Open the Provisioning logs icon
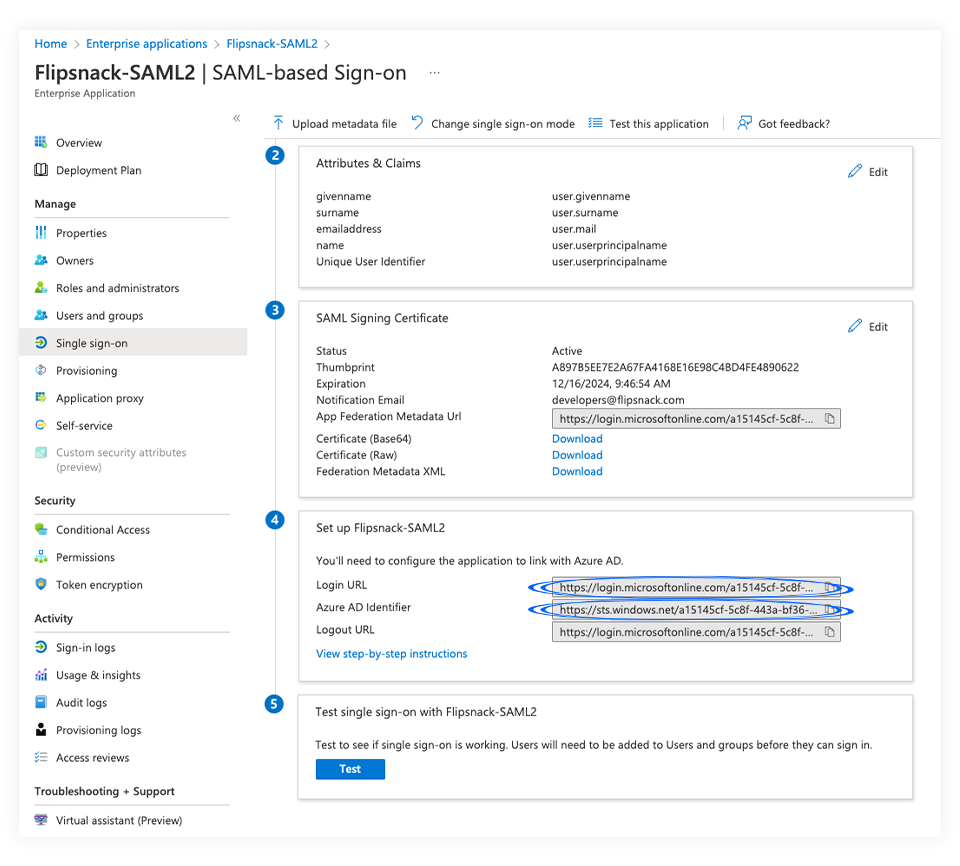This screenshot has height=866, width=960. coord(41,729)
